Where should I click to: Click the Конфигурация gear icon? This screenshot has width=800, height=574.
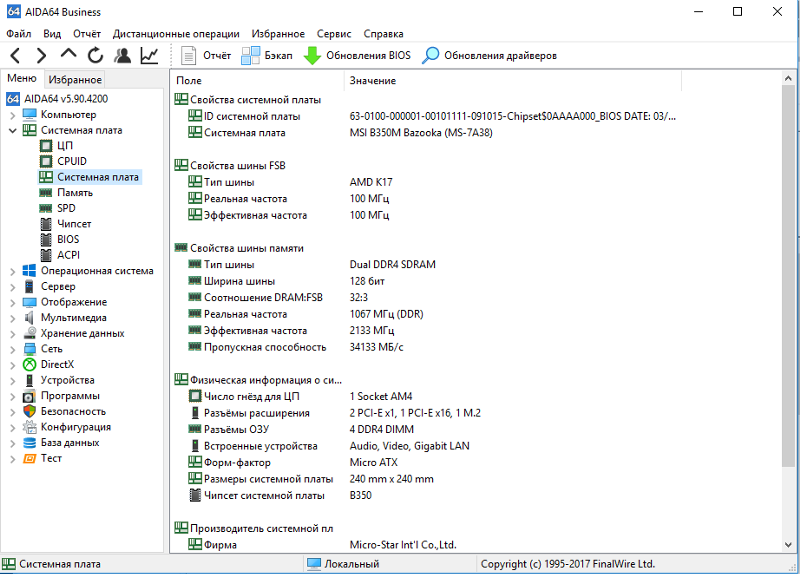30,427
